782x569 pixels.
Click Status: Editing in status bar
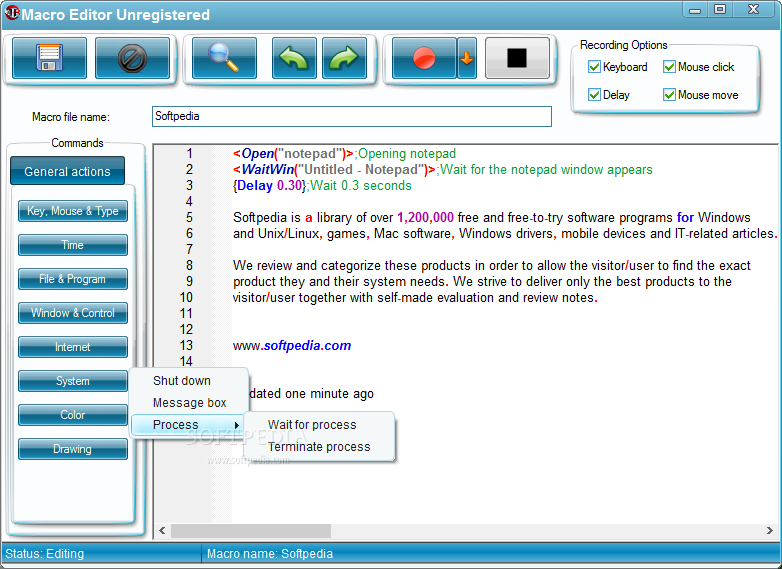(44, 554)
